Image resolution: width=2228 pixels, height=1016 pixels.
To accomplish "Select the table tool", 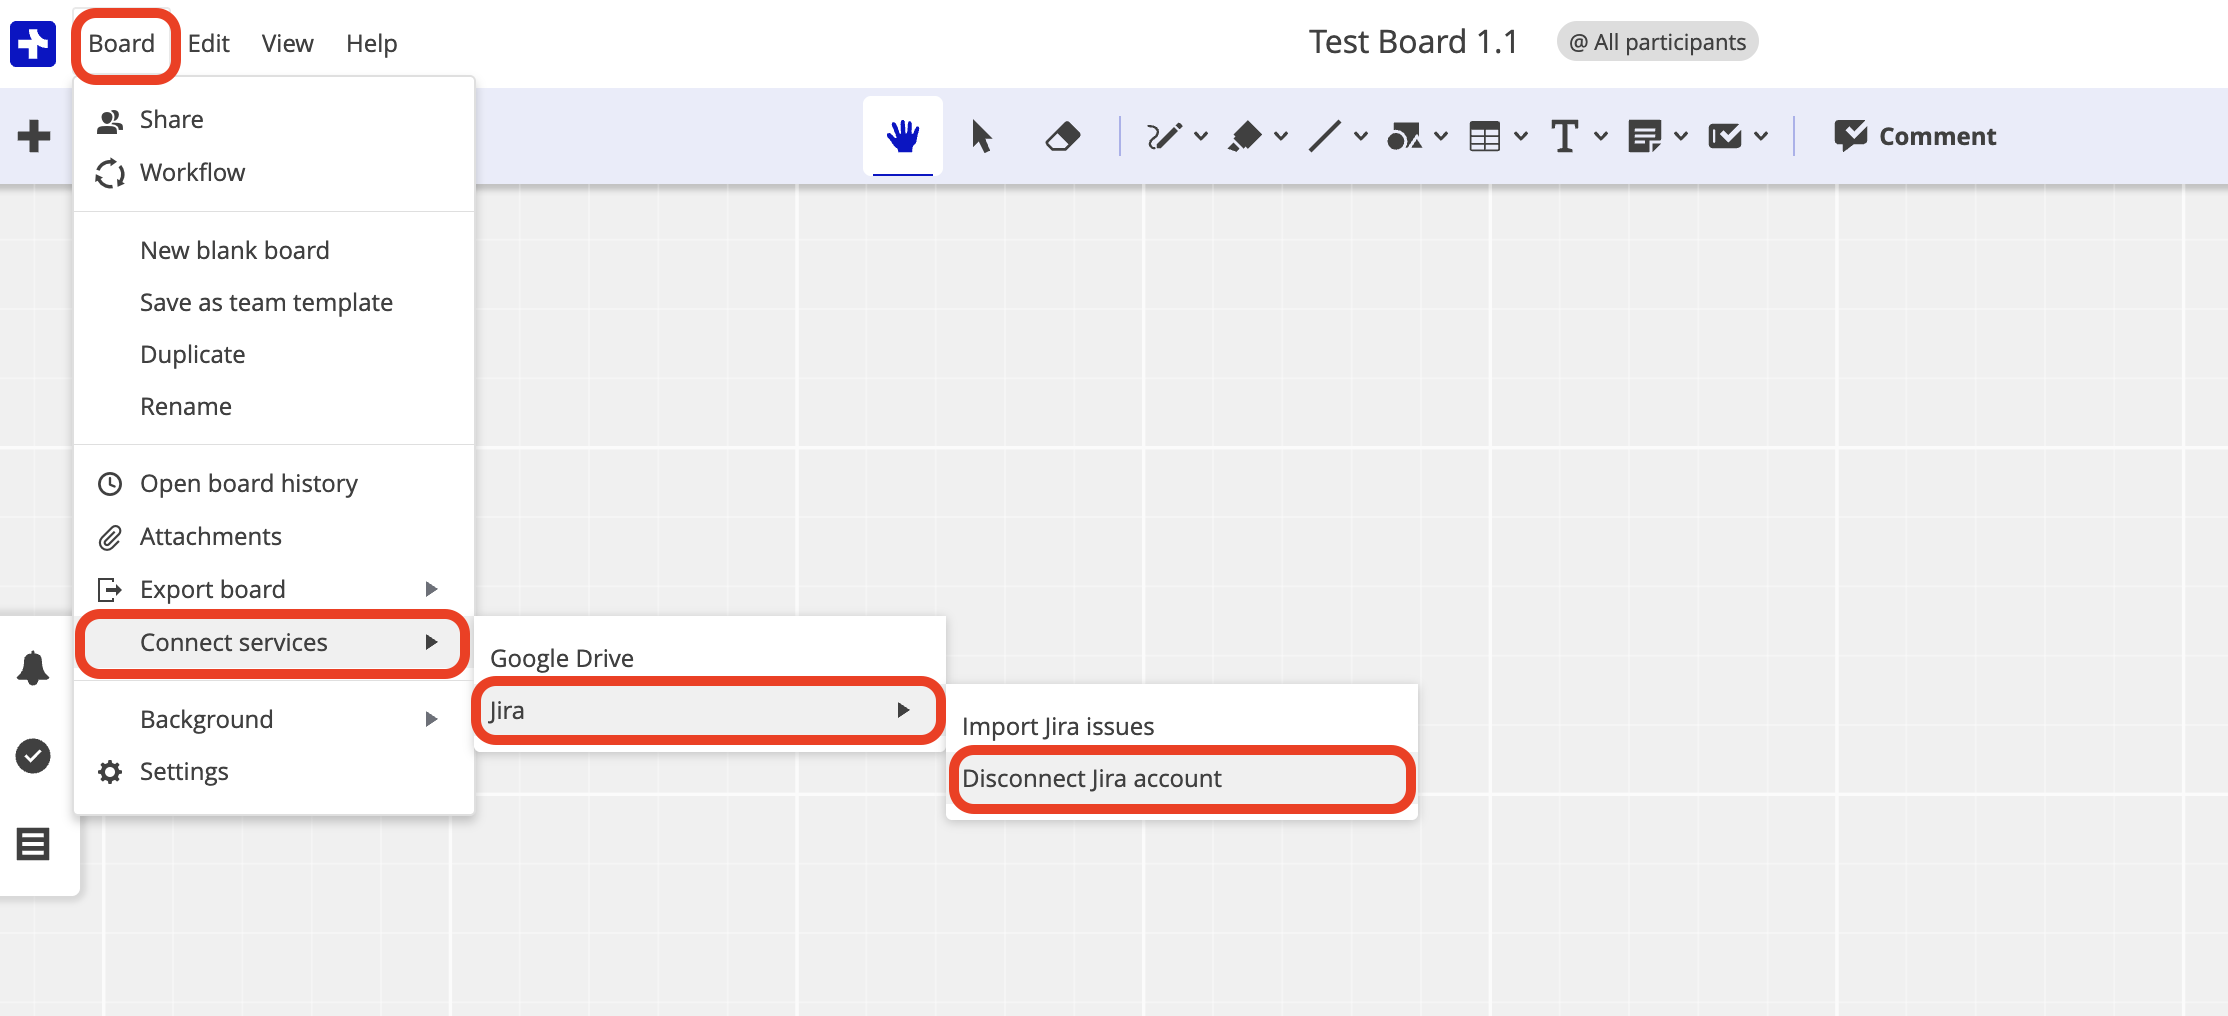I will pos(1485,136).
